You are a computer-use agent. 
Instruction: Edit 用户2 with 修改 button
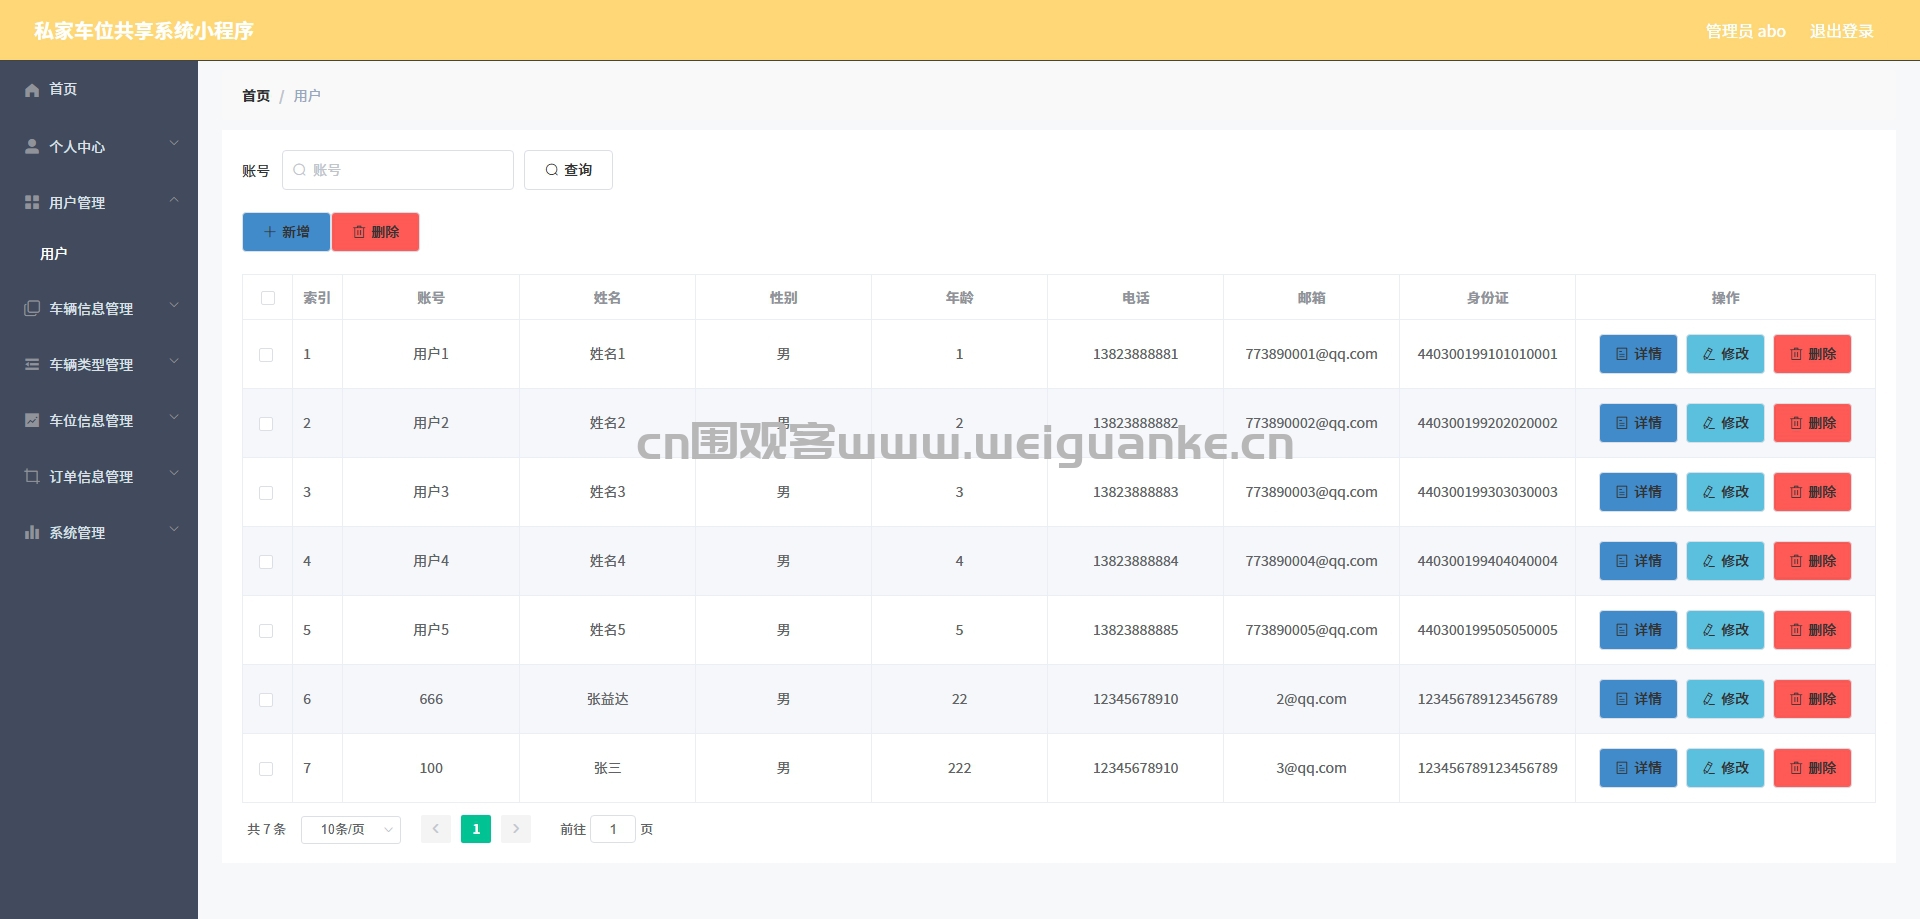1725,423
